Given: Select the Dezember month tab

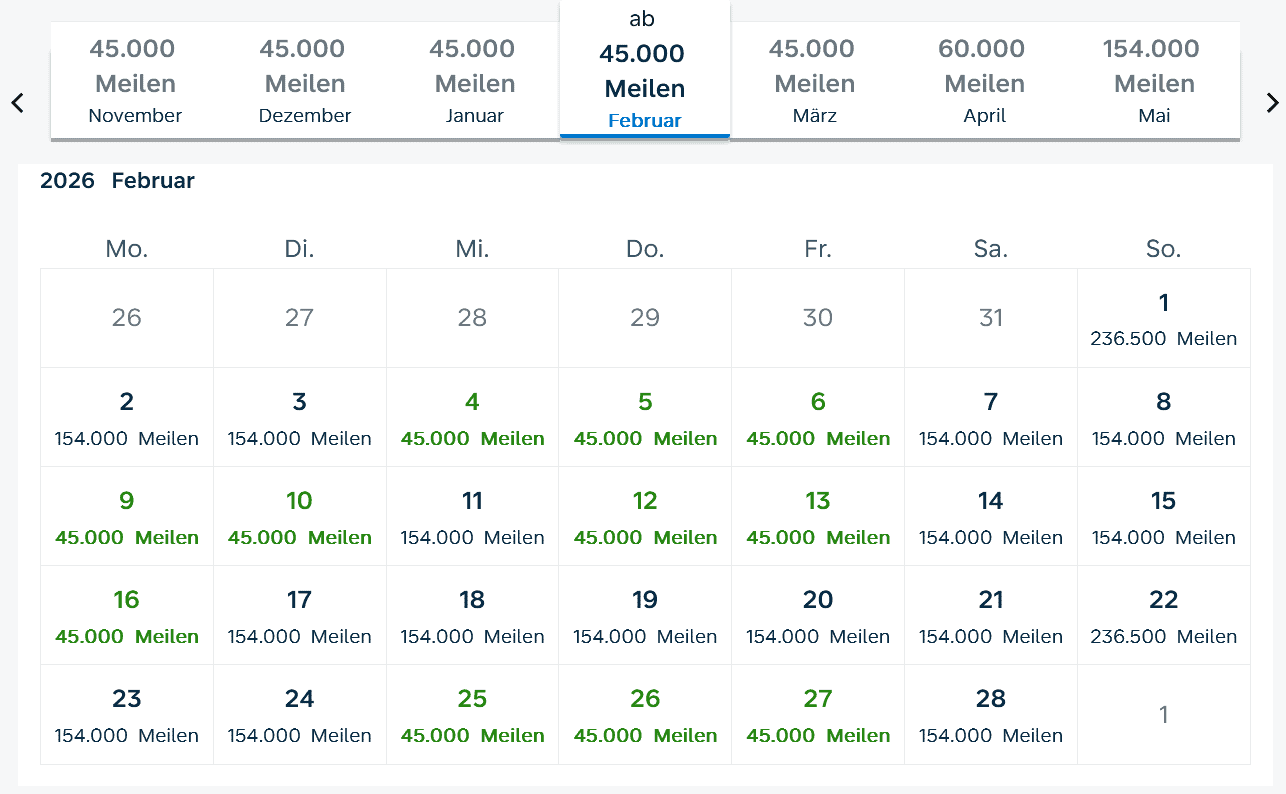Looking at the screenshot, I should (305, 81).
